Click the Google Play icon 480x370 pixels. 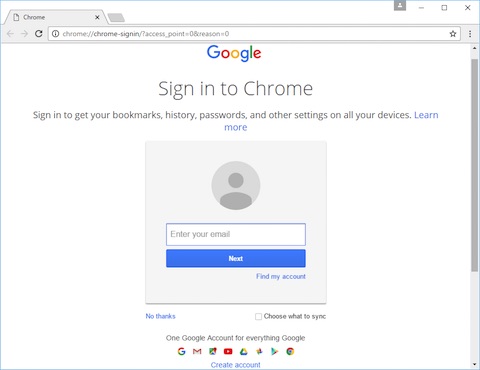[274, 351]
